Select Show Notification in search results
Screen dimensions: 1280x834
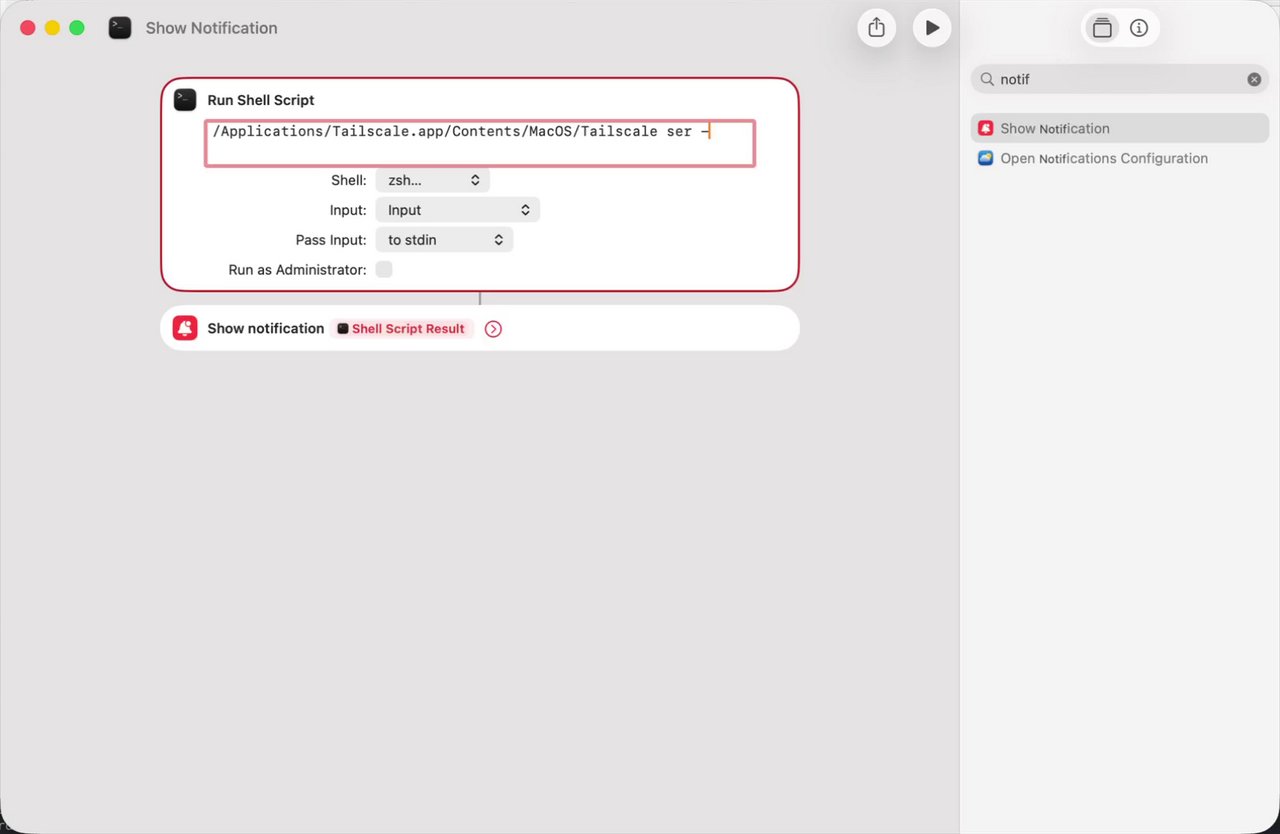pos(1120,128)
